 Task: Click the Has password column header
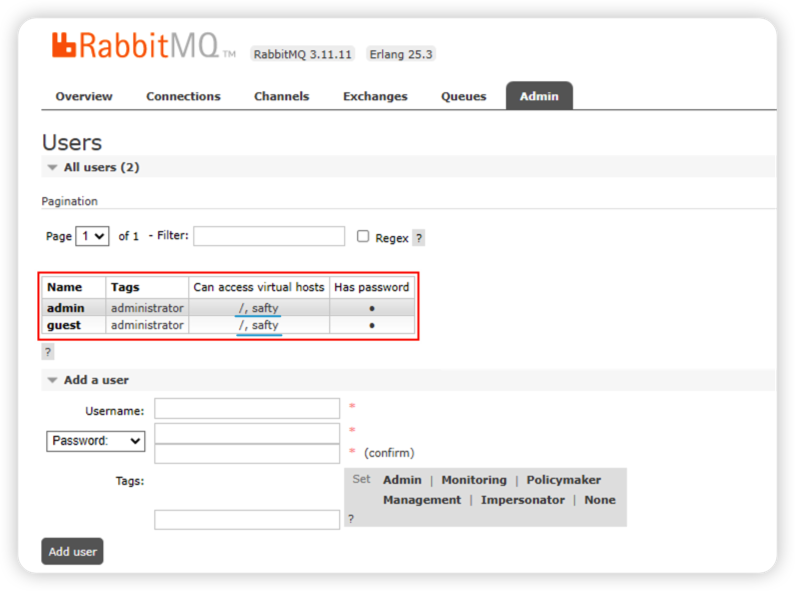tap(372, 287)
